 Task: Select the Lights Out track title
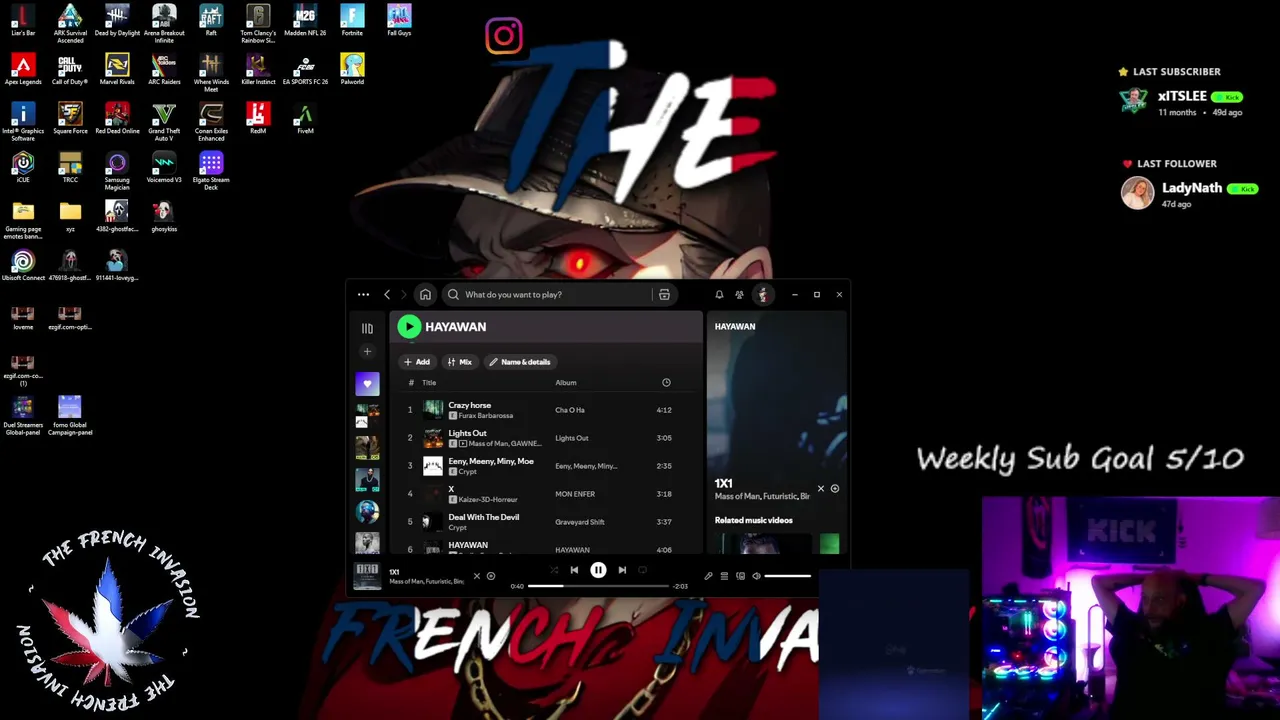point(467,433)
